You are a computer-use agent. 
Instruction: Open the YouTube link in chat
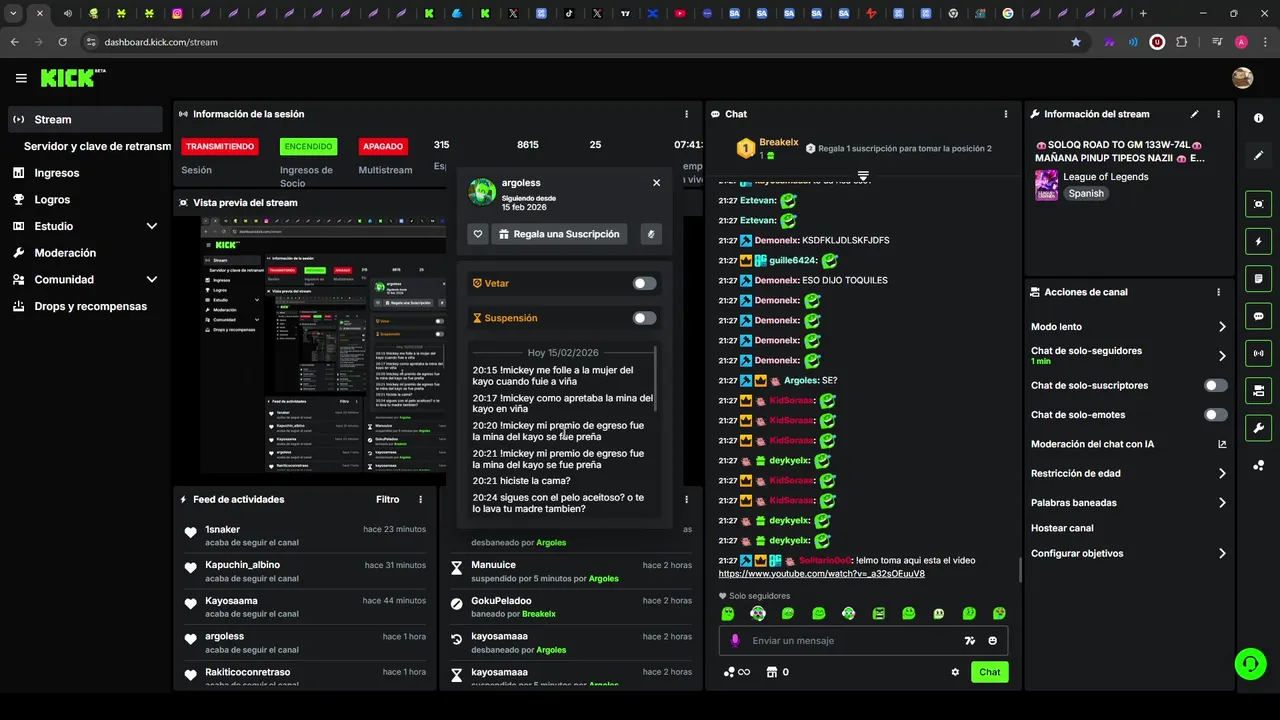tap(821, 574)
